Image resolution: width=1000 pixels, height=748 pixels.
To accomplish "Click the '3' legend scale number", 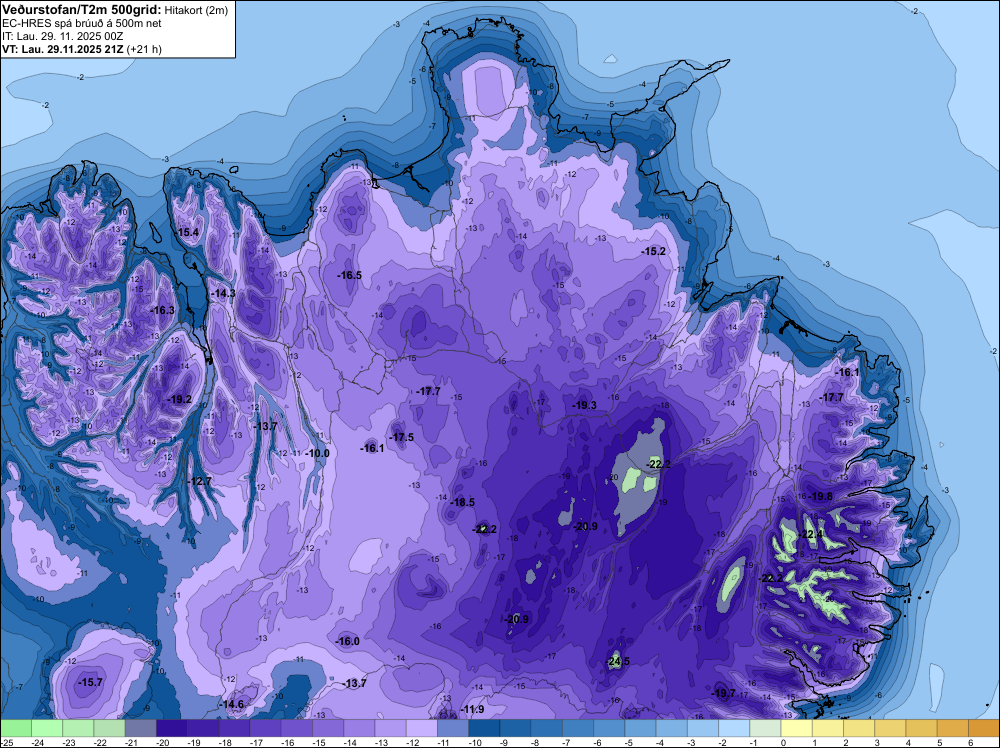I will pos(877,742).
